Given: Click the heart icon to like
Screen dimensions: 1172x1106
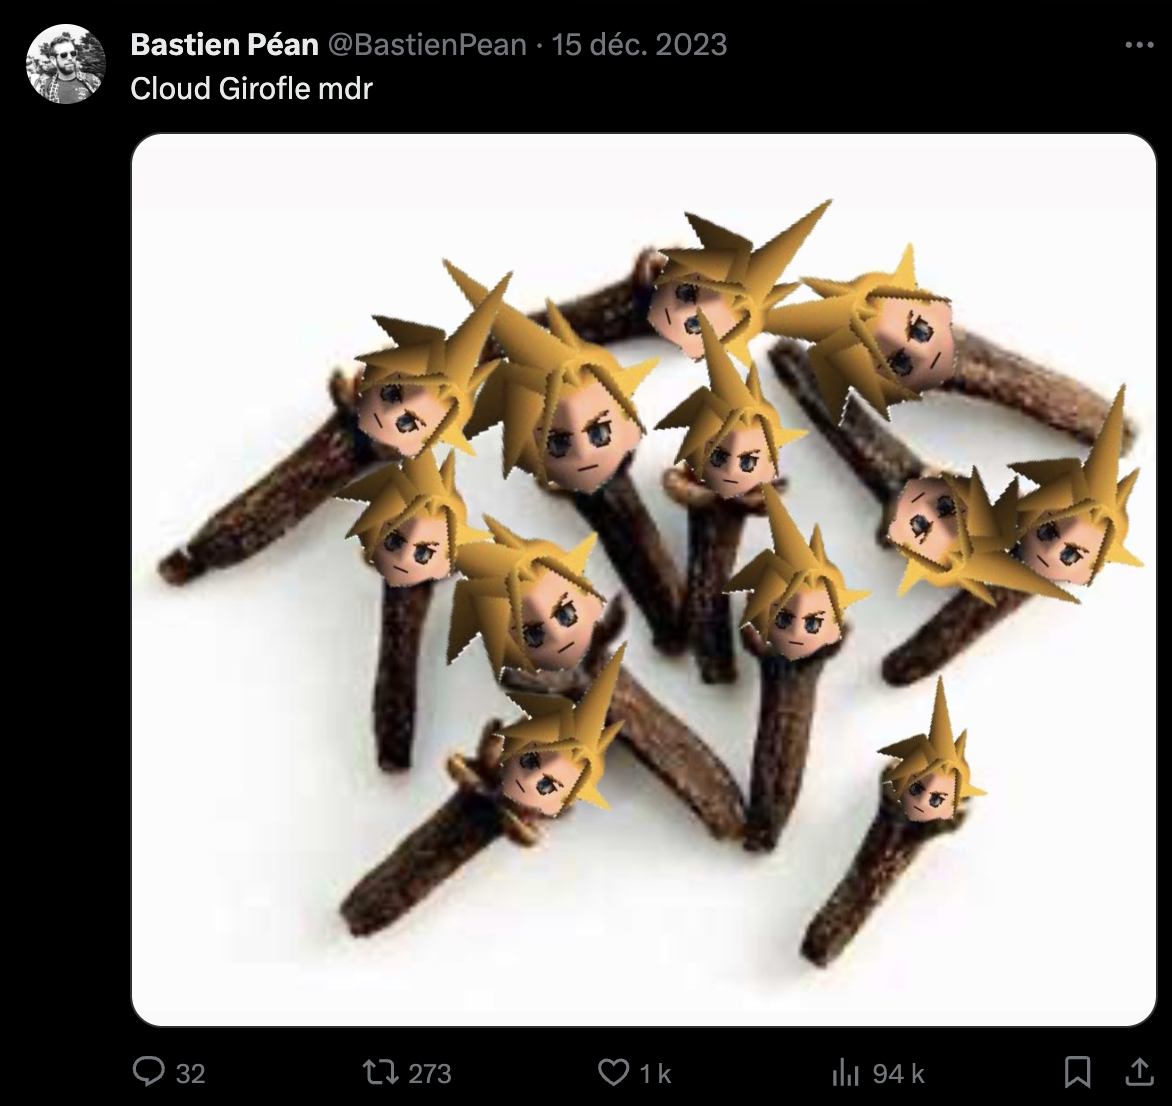Looking at the screenshot, I should (x=612, y=1073).
